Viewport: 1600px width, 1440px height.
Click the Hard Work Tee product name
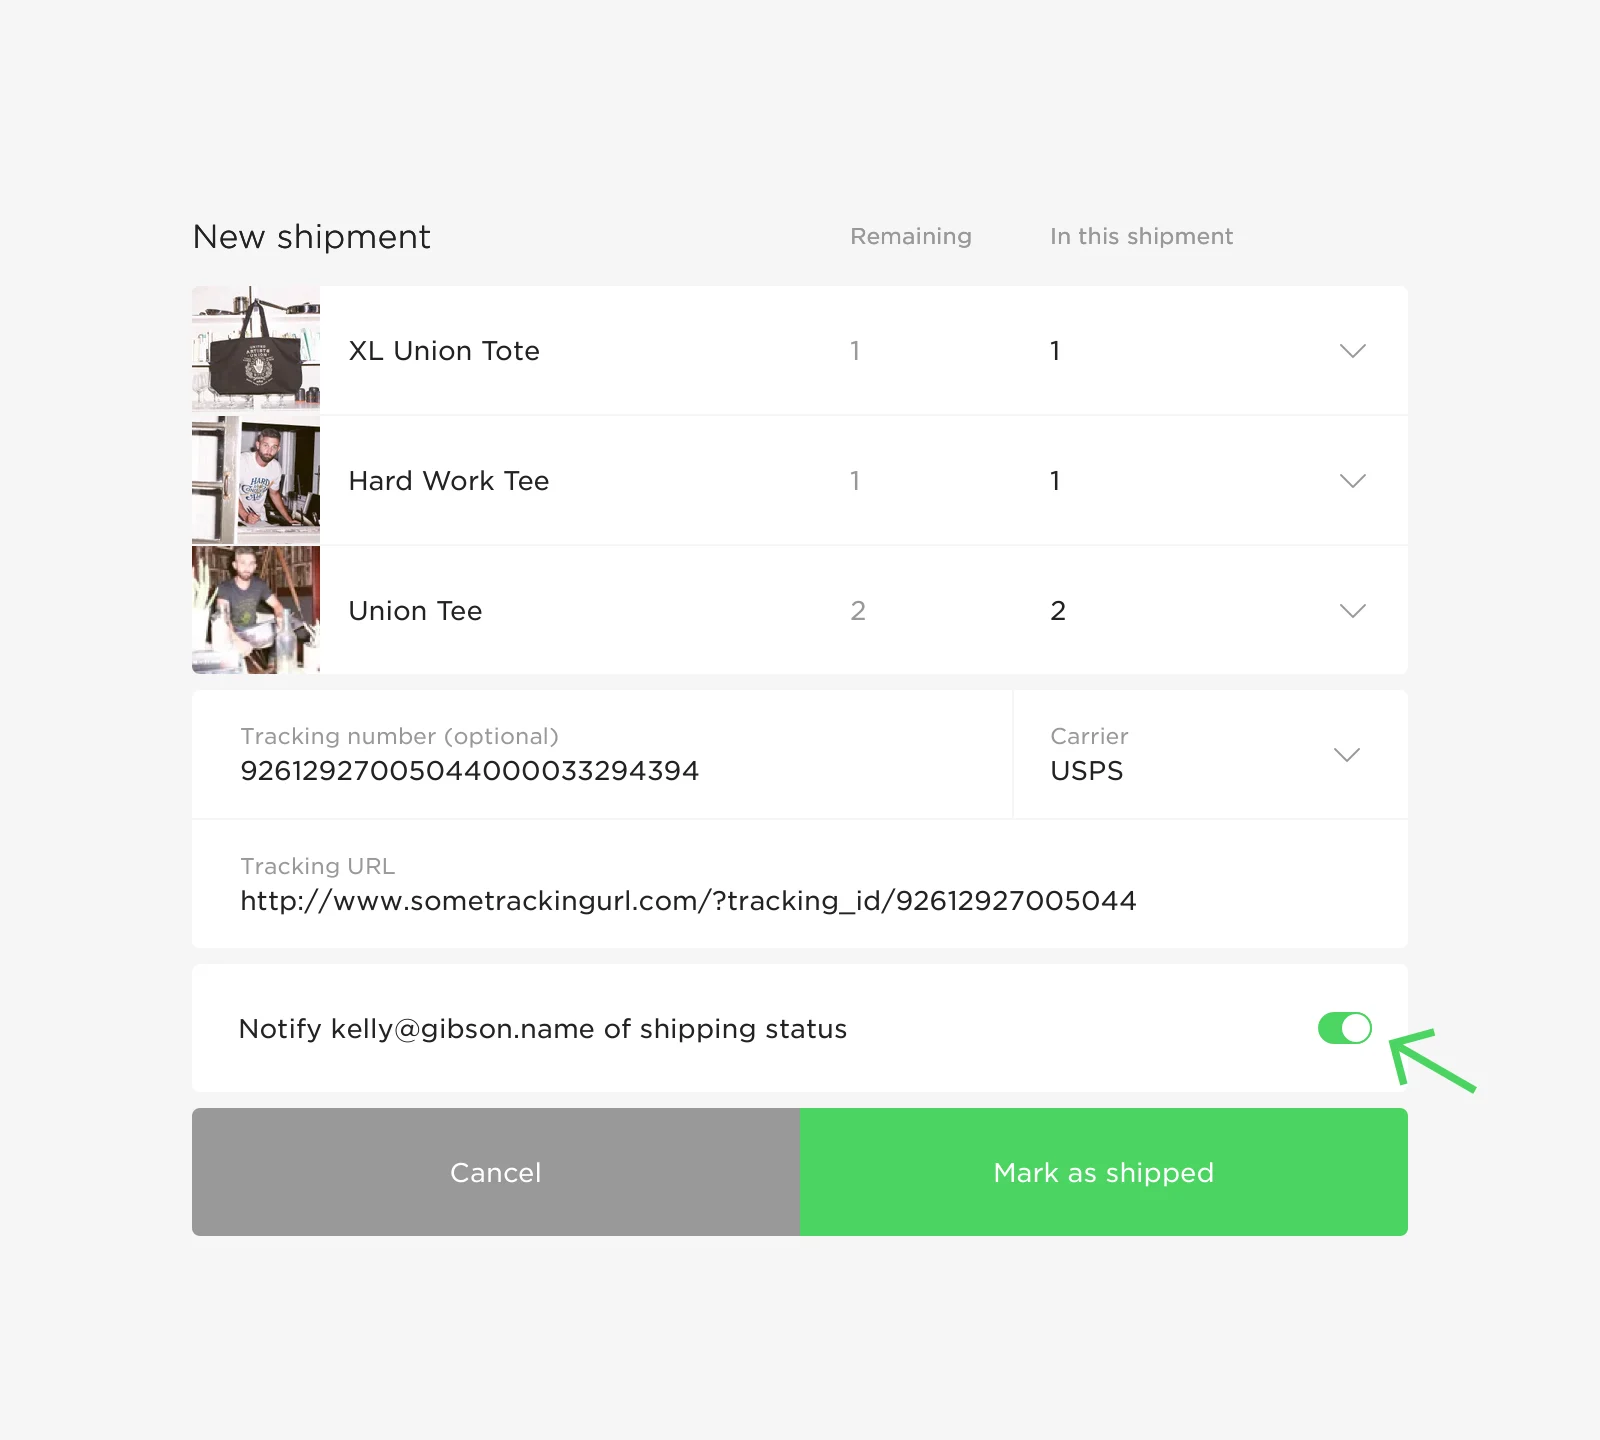pos(449,481)
